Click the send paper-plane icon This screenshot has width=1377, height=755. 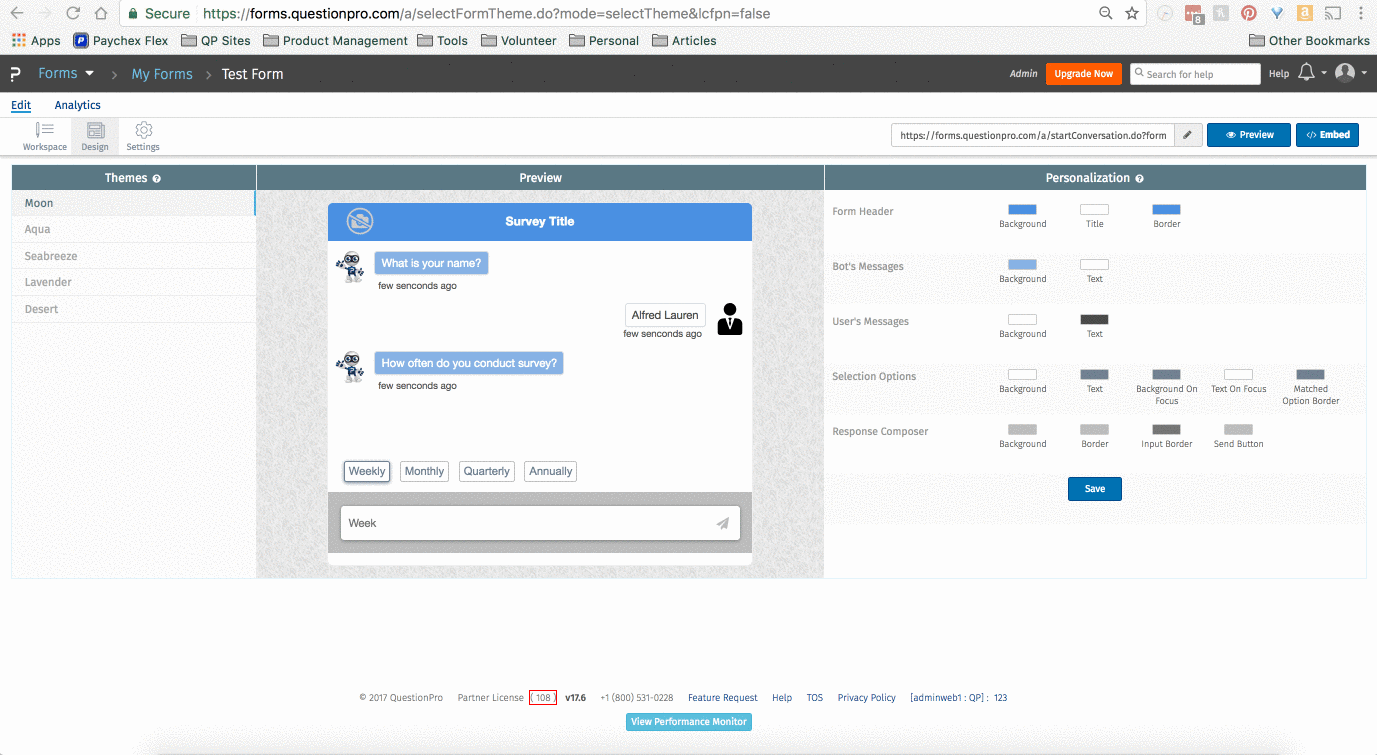pyautogui.click(x=722, y=523)
